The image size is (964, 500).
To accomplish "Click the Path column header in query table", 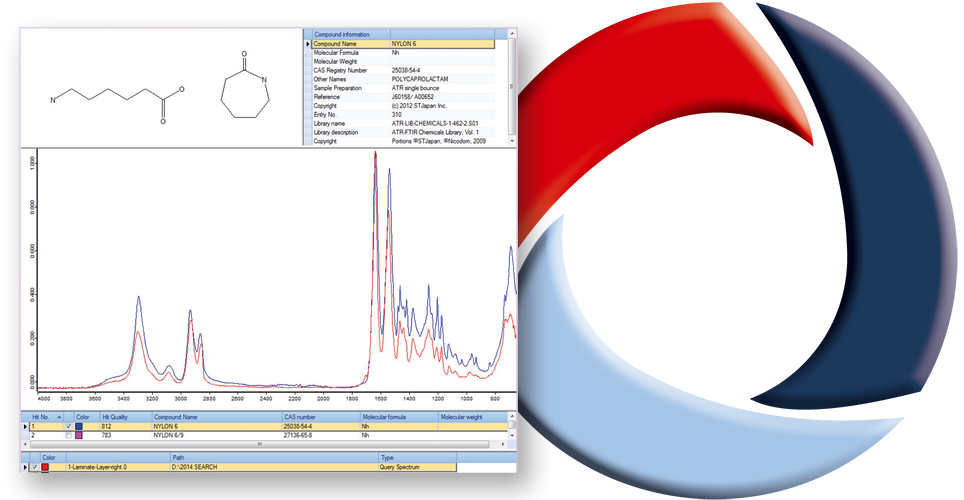I will [x=275, y=458].
